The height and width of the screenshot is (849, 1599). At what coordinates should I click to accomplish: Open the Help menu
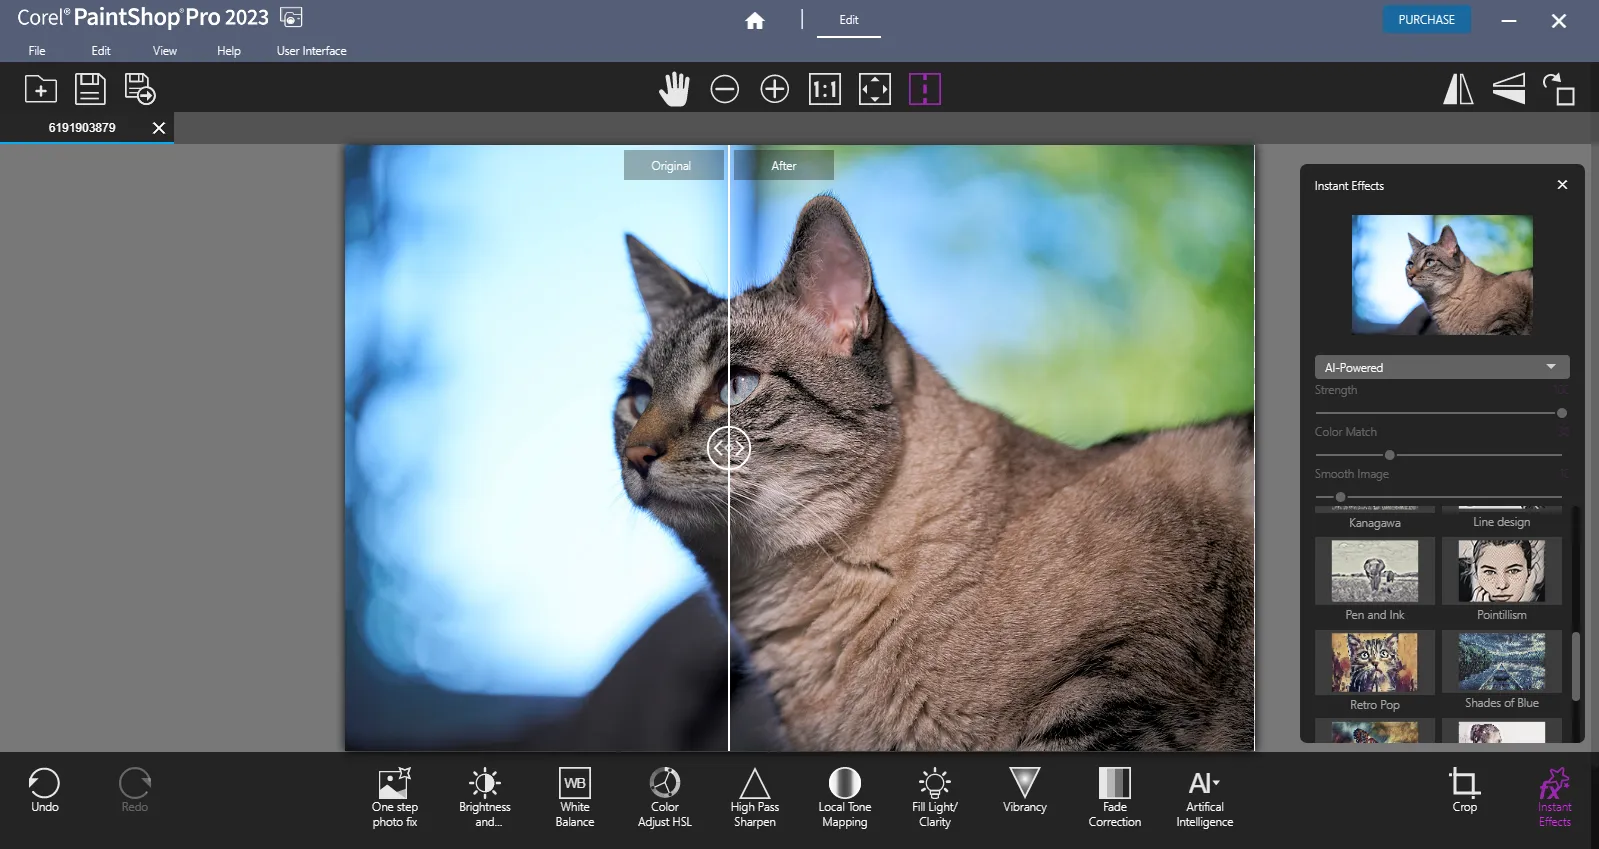pos(229,51)
